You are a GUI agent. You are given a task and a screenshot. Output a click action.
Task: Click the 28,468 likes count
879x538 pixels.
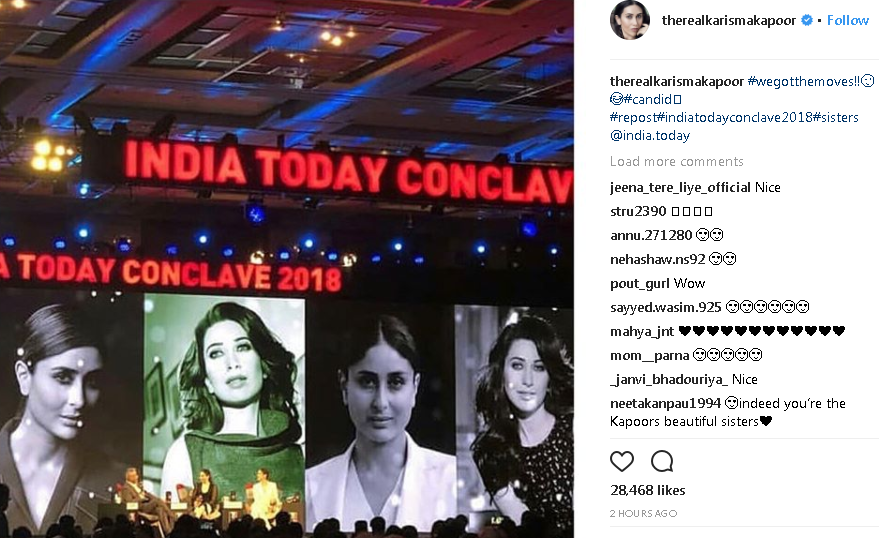[x=647, y=490]
